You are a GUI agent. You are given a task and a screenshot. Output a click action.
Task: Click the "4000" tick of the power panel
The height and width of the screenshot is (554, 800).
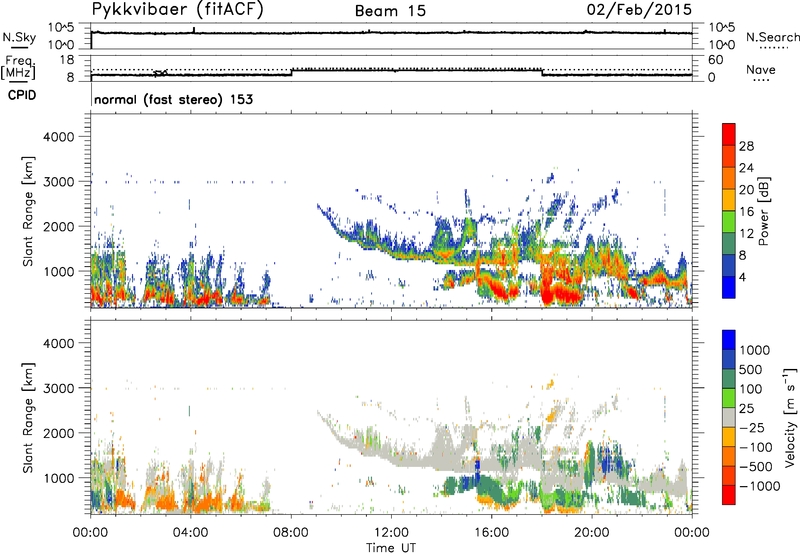pos(59,137)
